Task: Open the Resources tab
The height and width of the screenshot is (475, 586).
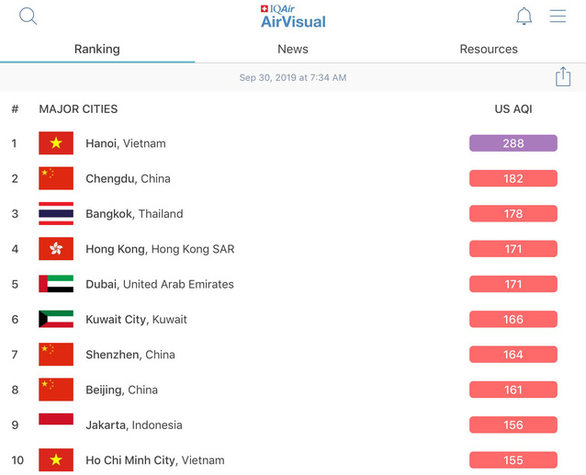Action: (488, 49)
